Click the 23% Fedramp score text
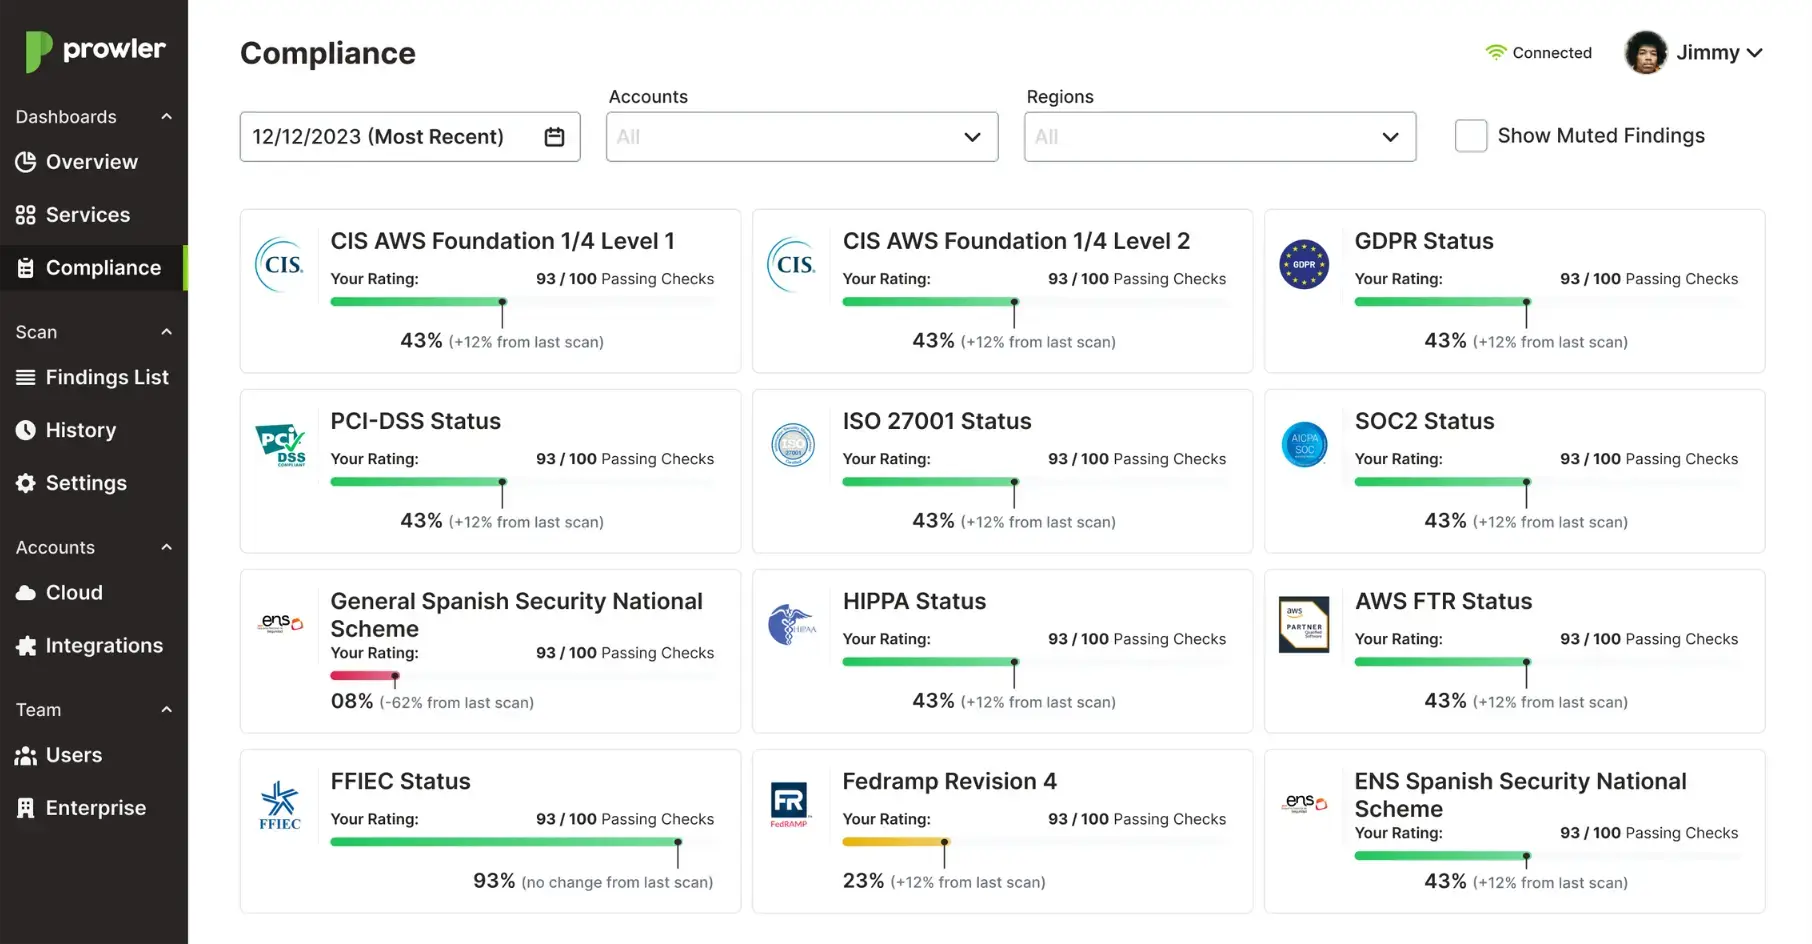This screenshot has height=944, width=1812. click(x=863, y=881)
